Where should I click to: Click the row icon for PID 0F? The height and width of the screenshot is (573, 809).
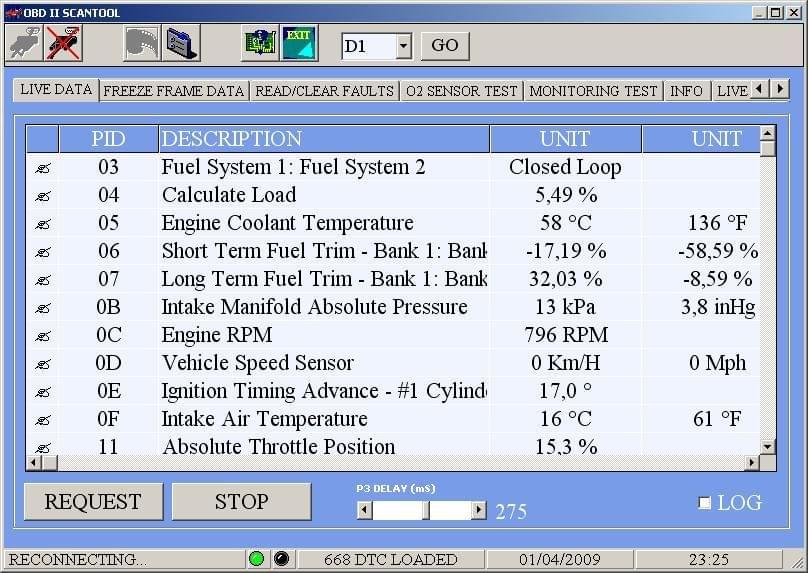coord(43,420)
